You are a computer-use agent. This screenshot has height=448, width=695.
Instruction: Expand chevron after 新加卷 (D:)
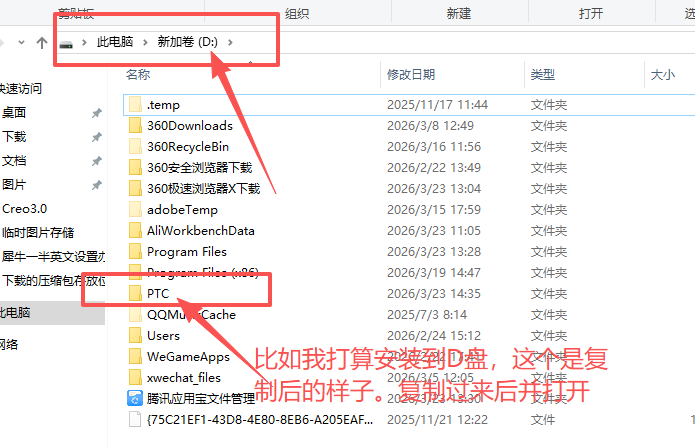point(230,43)
